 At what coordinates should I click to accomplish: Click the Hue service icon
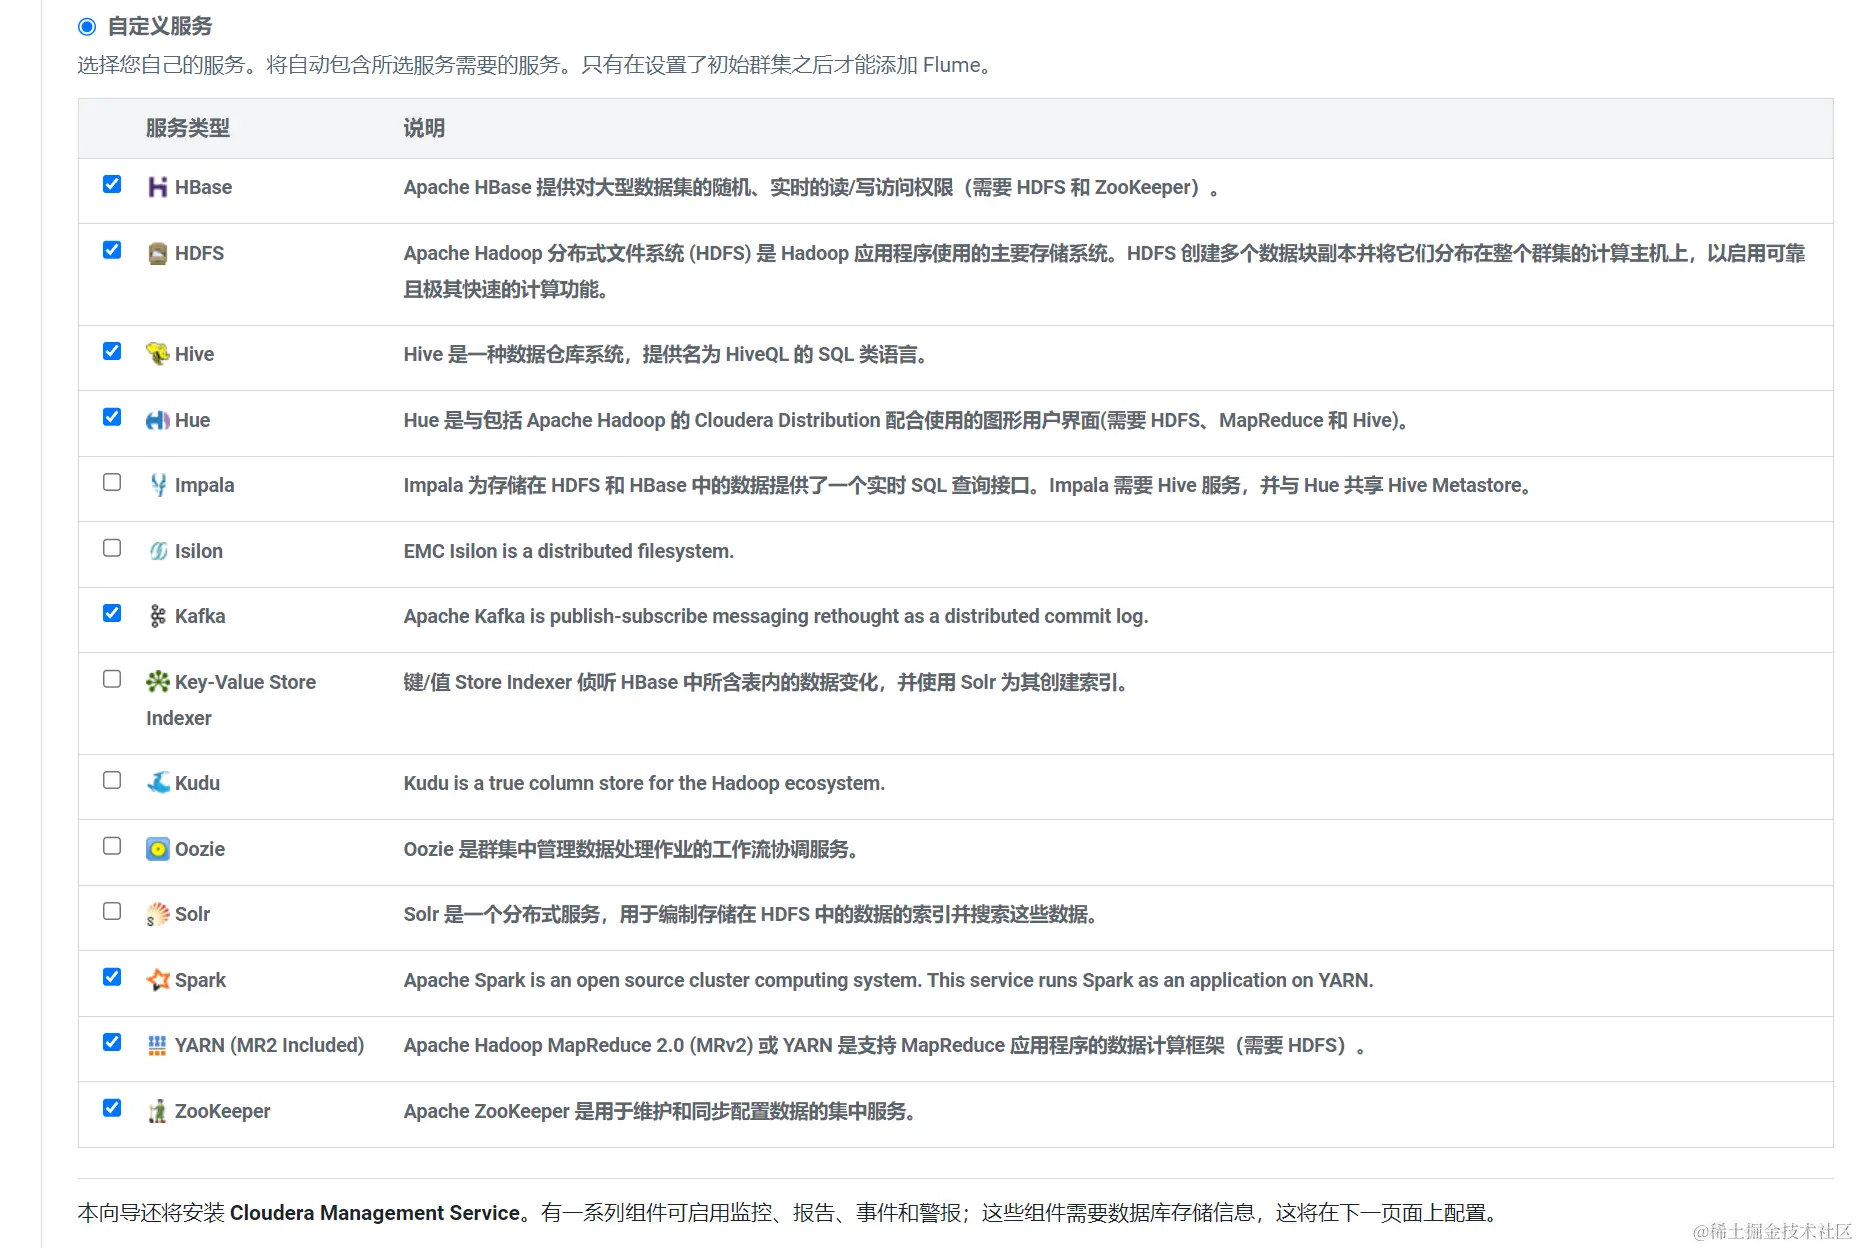pyautogui.click(x=157, y=420)
